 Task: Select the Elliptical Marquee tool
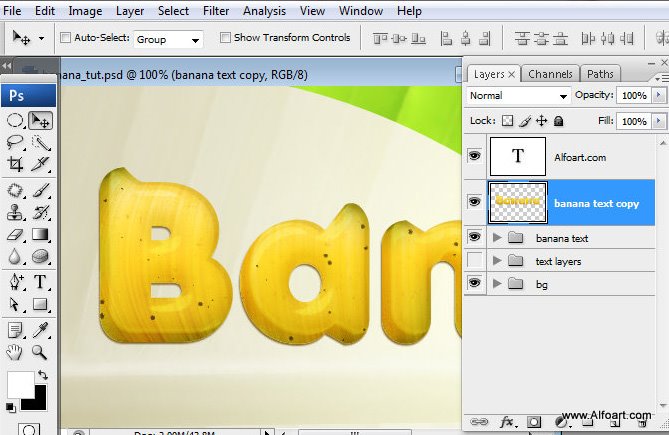click(16, 121)
